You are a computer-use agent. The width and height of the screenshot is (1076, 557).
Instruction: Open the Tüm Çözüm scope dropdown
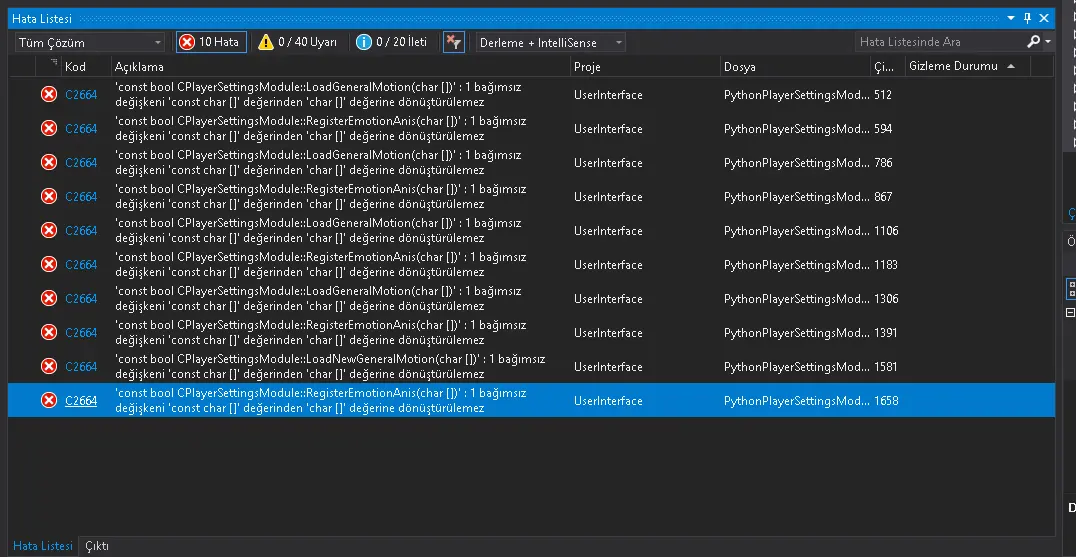pyautogui.click(x=90, y=42)
